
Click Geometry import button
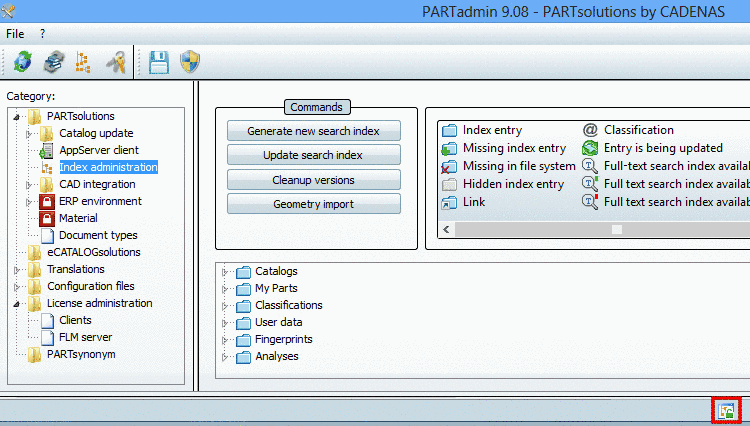pyautogui.click(x=314, y=204)
